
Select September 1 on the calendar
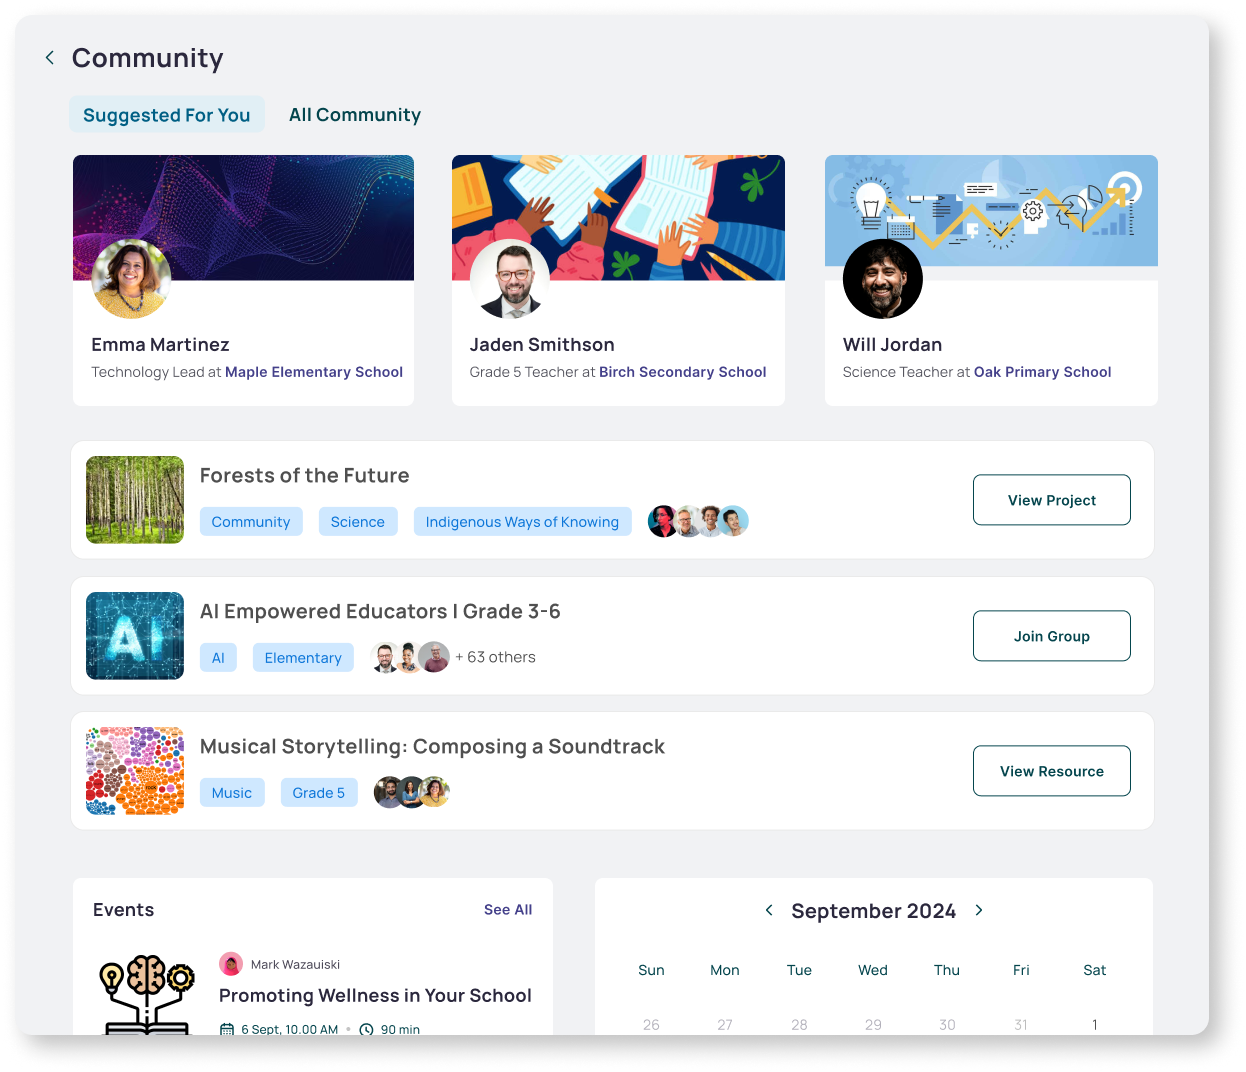tap(1094, 1024)
